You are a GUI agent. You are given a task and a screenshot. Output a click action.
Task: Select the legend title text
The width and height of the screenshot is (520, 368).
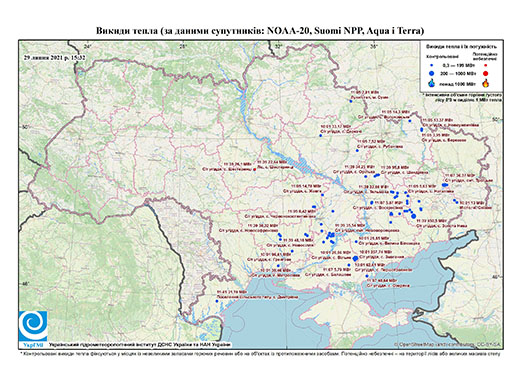coord(462,47)
